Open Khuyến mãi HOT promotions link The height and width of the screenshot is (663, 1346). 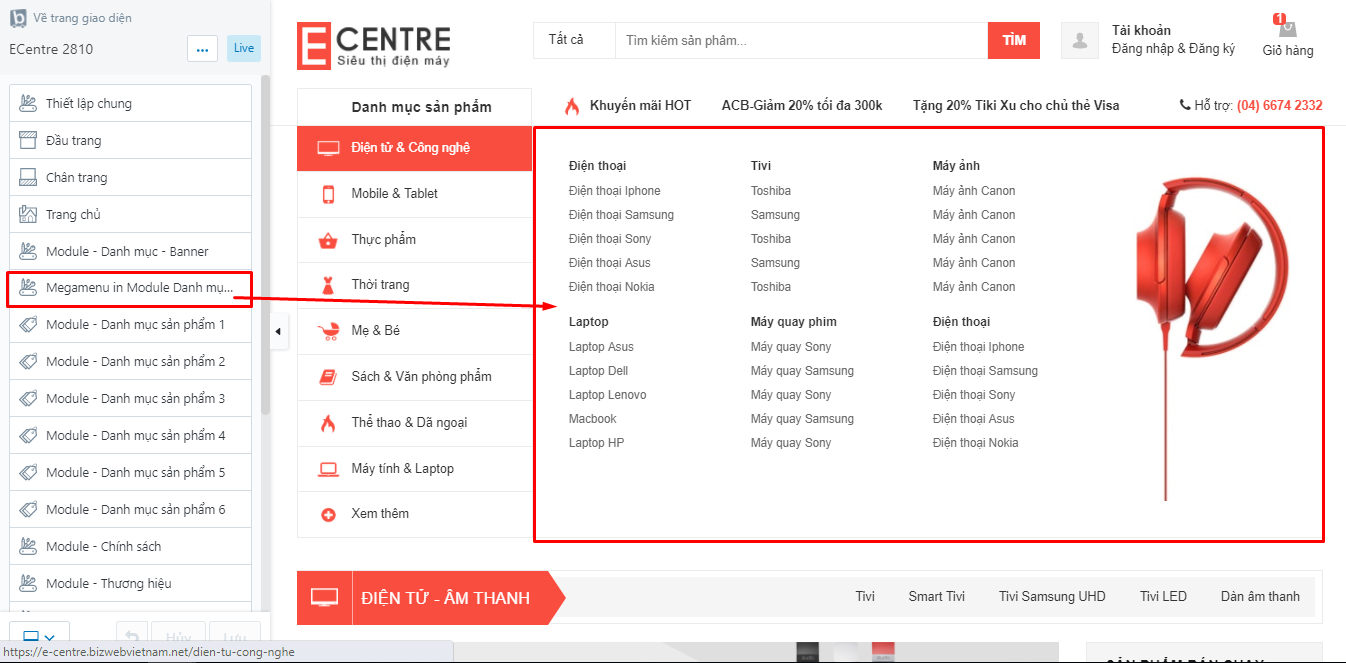point(640,105)
